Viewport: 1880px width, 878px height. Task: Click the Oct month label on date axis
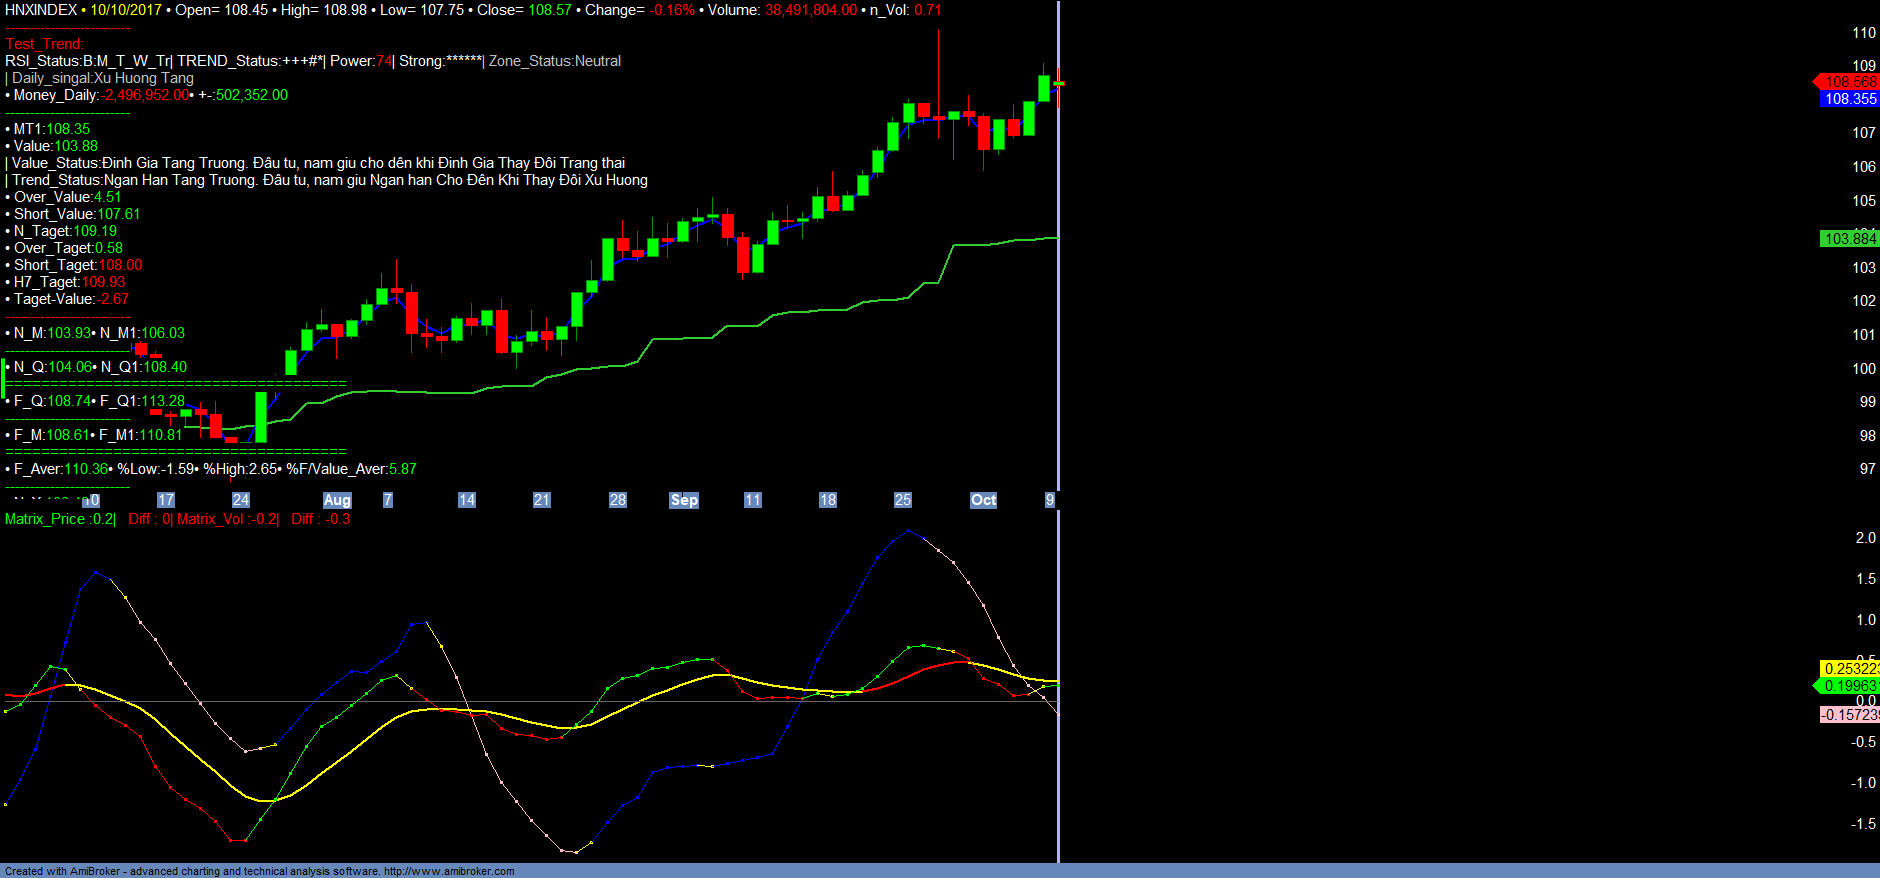tap(983, 500)
